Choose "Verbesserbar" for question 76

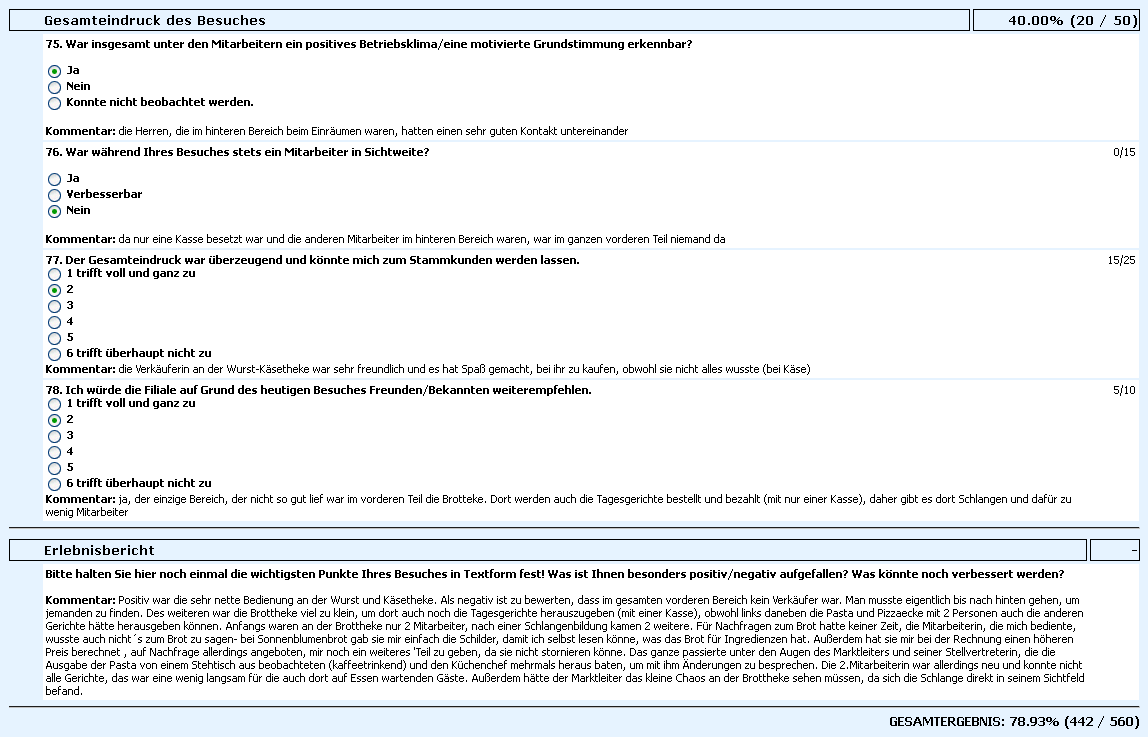click(54, 195)
